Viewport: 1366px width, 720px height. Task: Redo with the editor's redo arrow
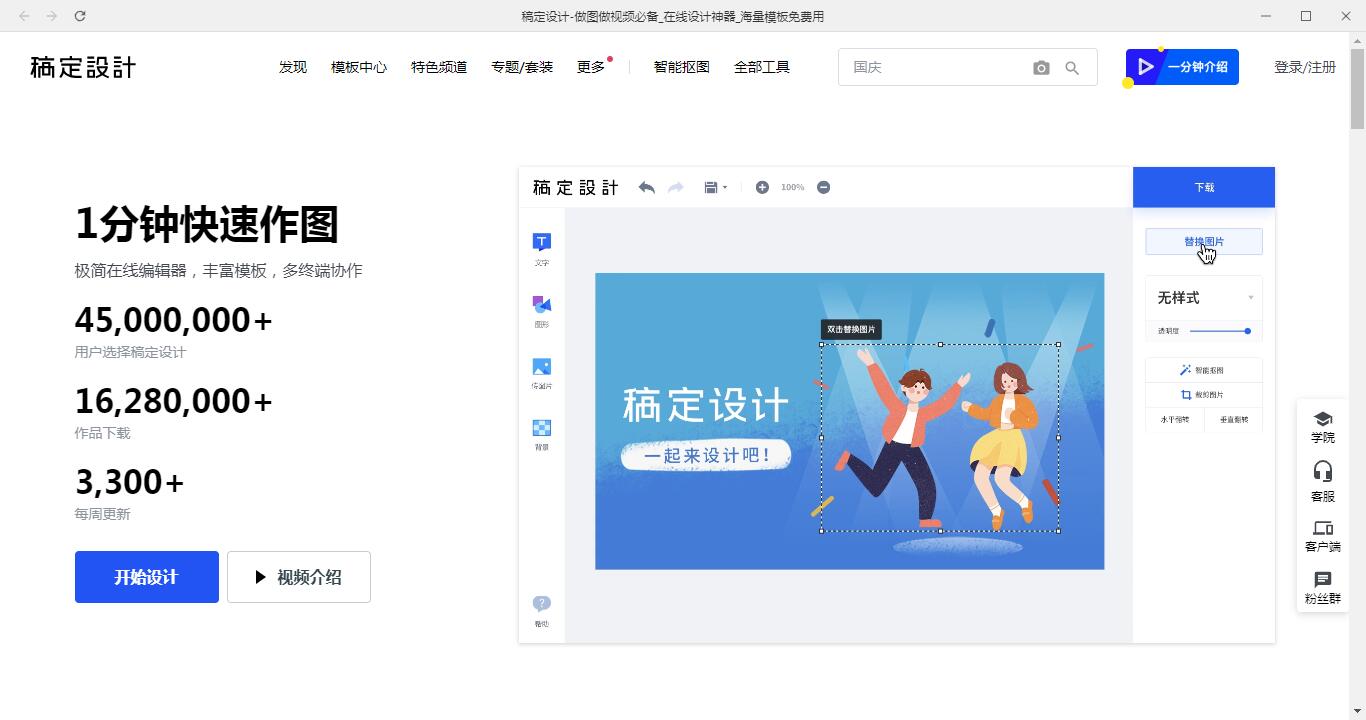(x=676, y=187)
